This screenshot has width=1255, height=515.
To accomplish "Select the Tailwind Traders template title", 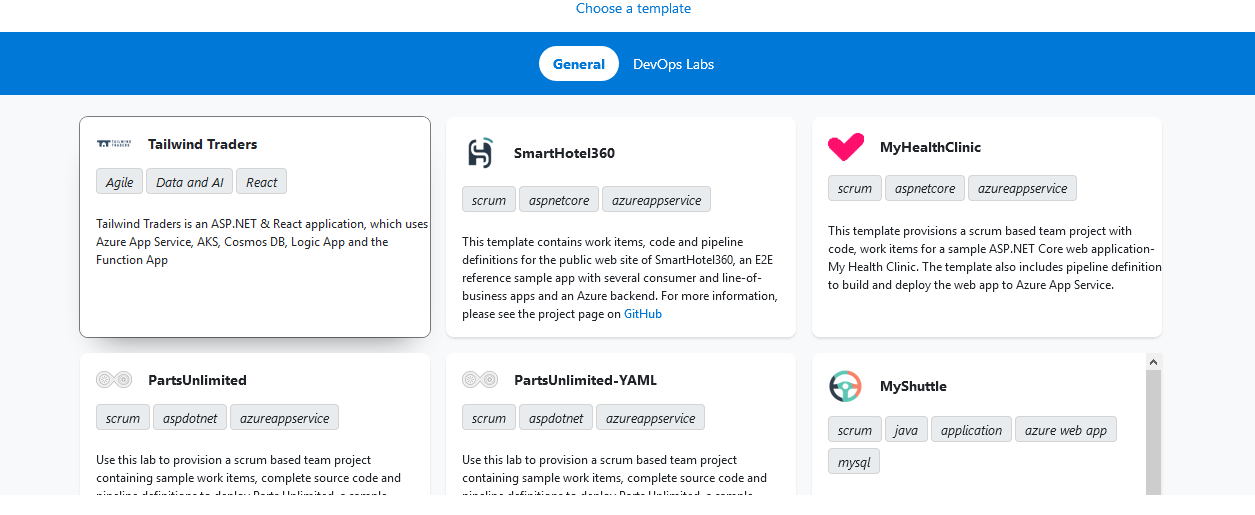I will (203, 144).
